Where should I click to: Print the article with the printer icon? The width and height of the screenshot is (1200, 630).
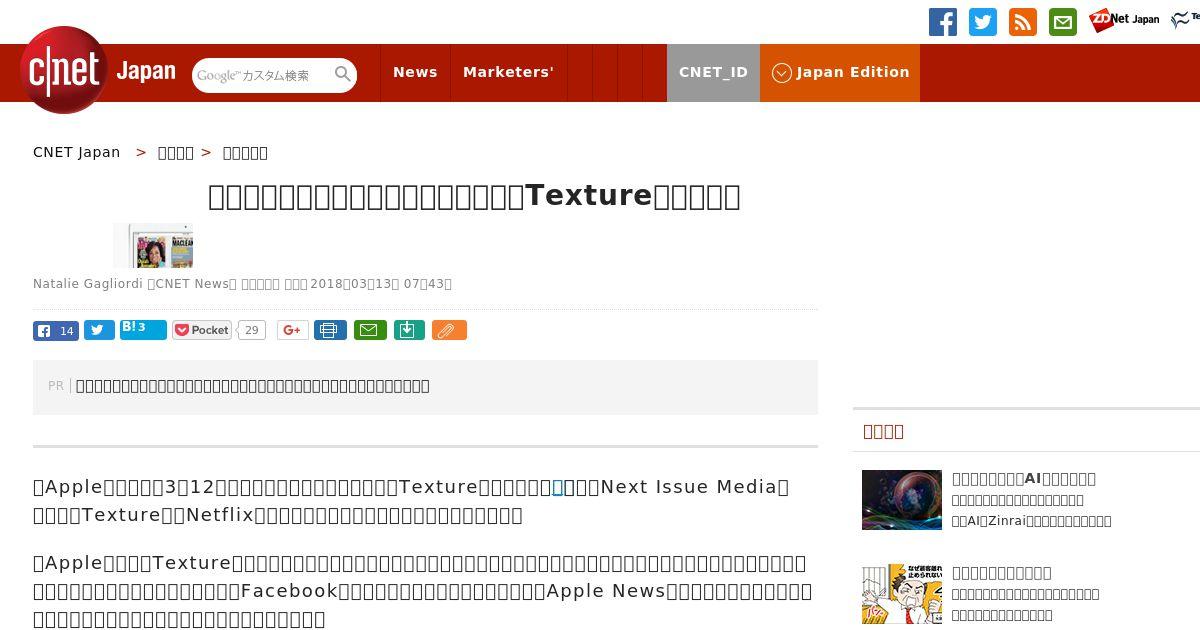(x=330, y=330)
